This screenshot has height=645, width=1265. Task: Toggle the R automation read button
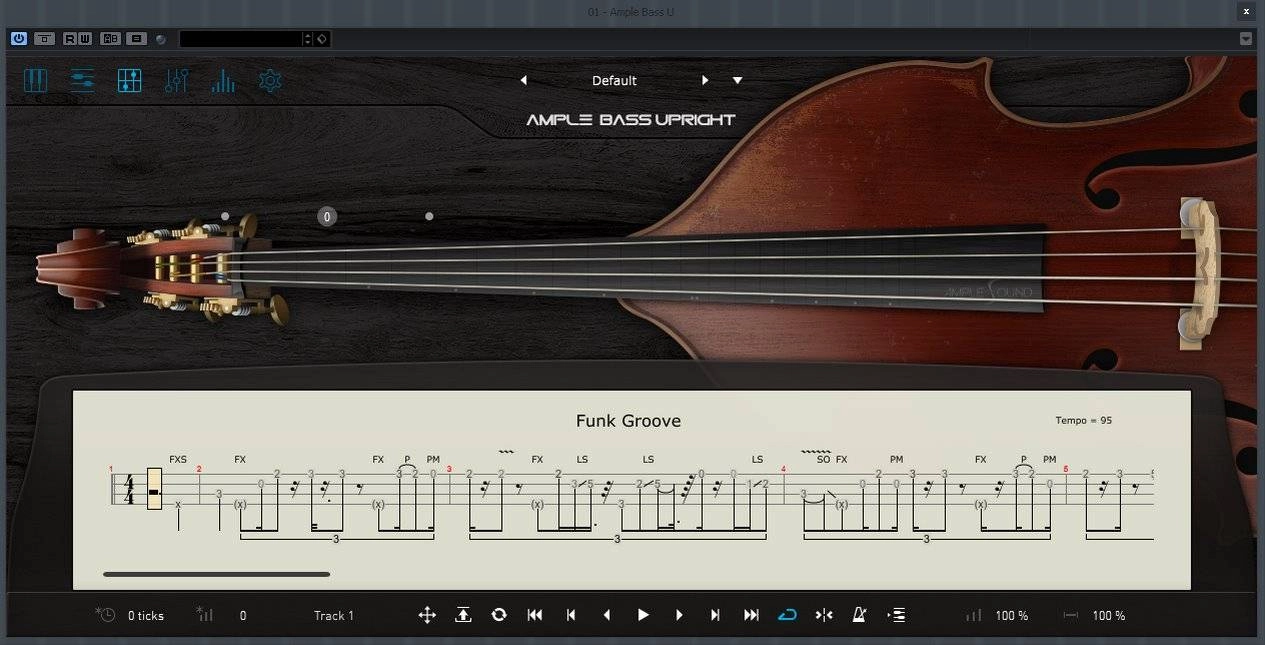(x=70, y=38)
